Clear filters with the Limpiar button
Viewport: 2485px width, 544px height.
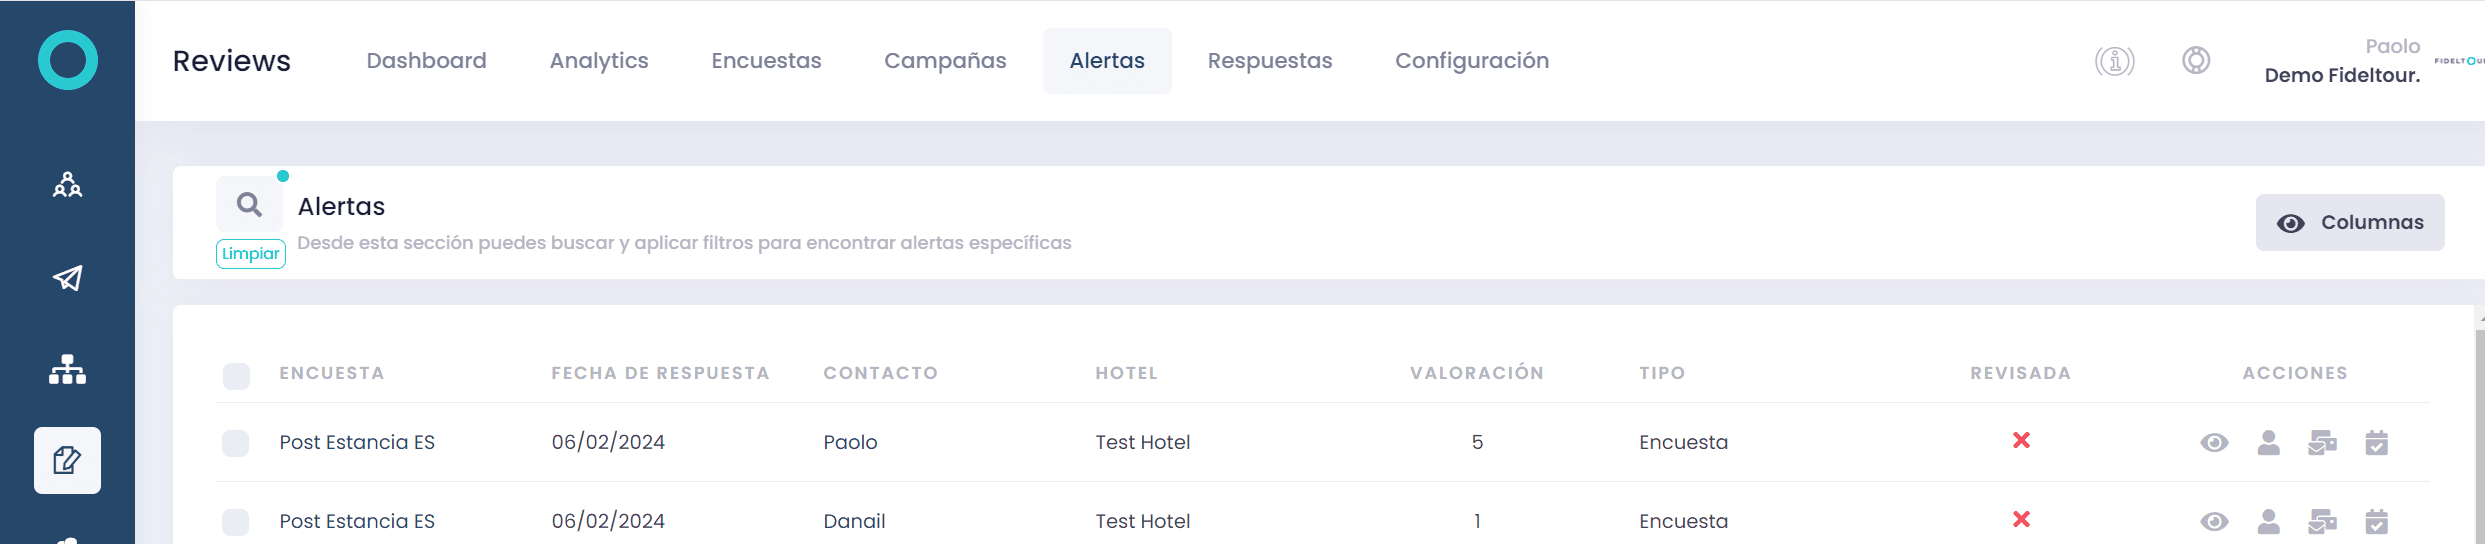point(251,254)
